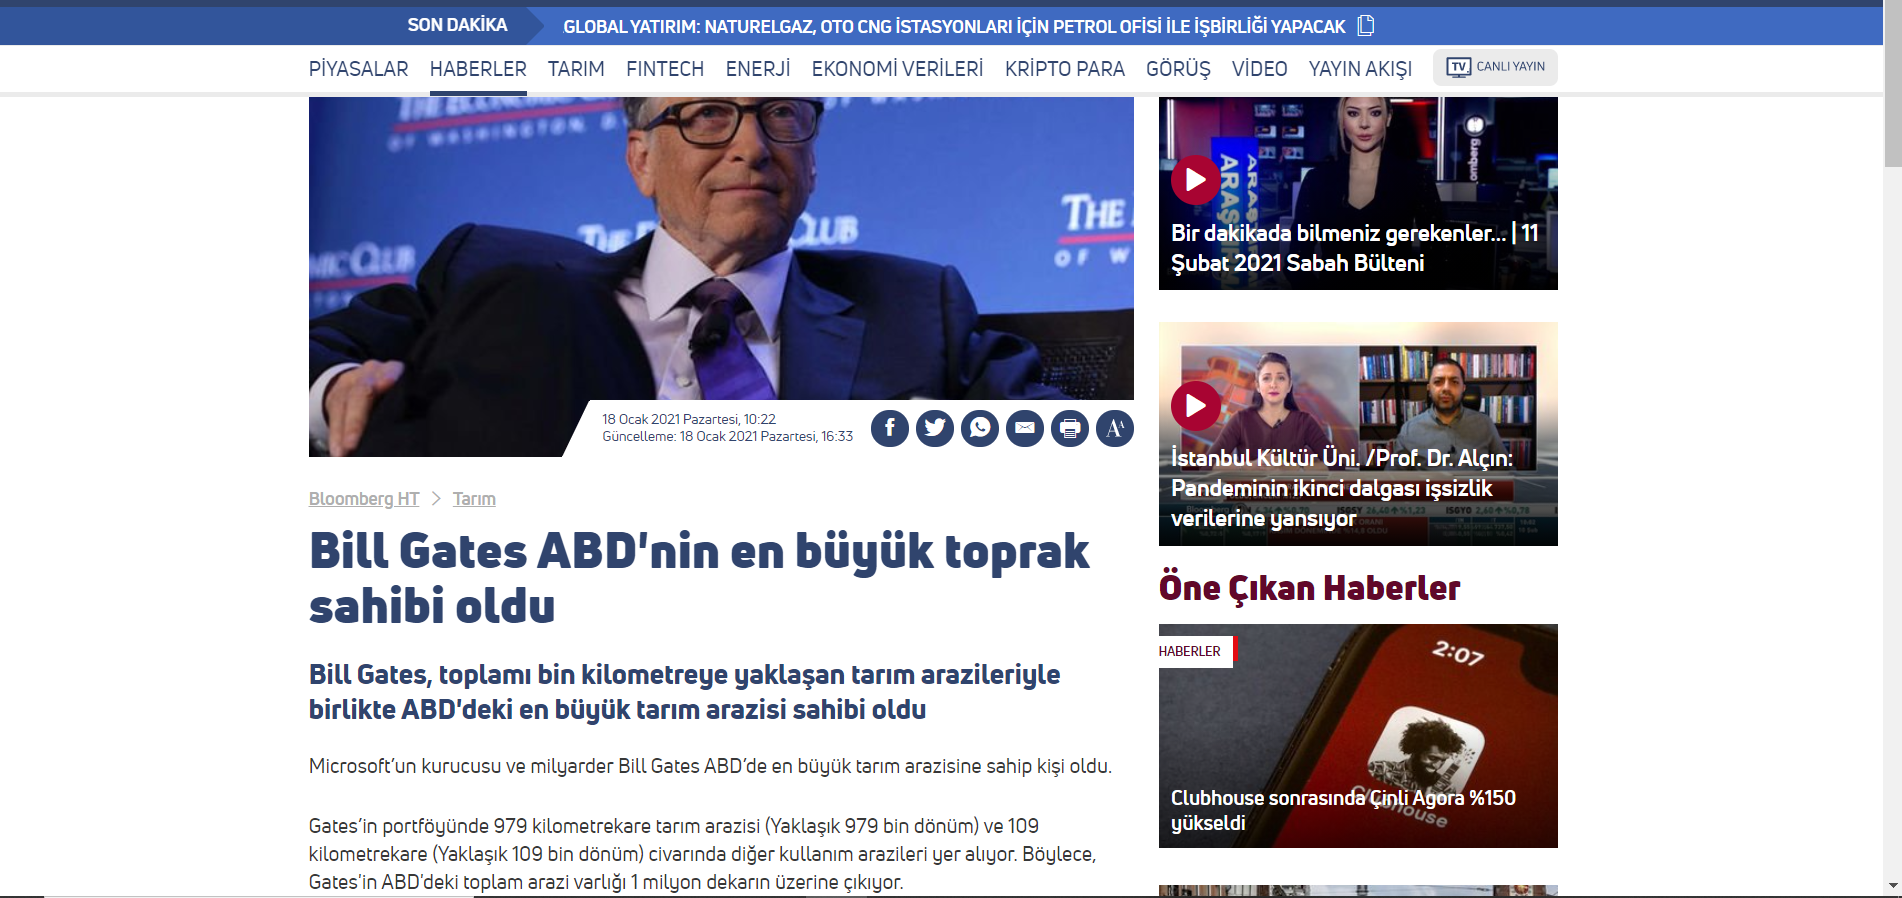Click 'Clubhouse sonrasında Çinli Agora %150 yükseldi' title
The height and width of the screenshot is (898, 1902).
point(1343,810)
